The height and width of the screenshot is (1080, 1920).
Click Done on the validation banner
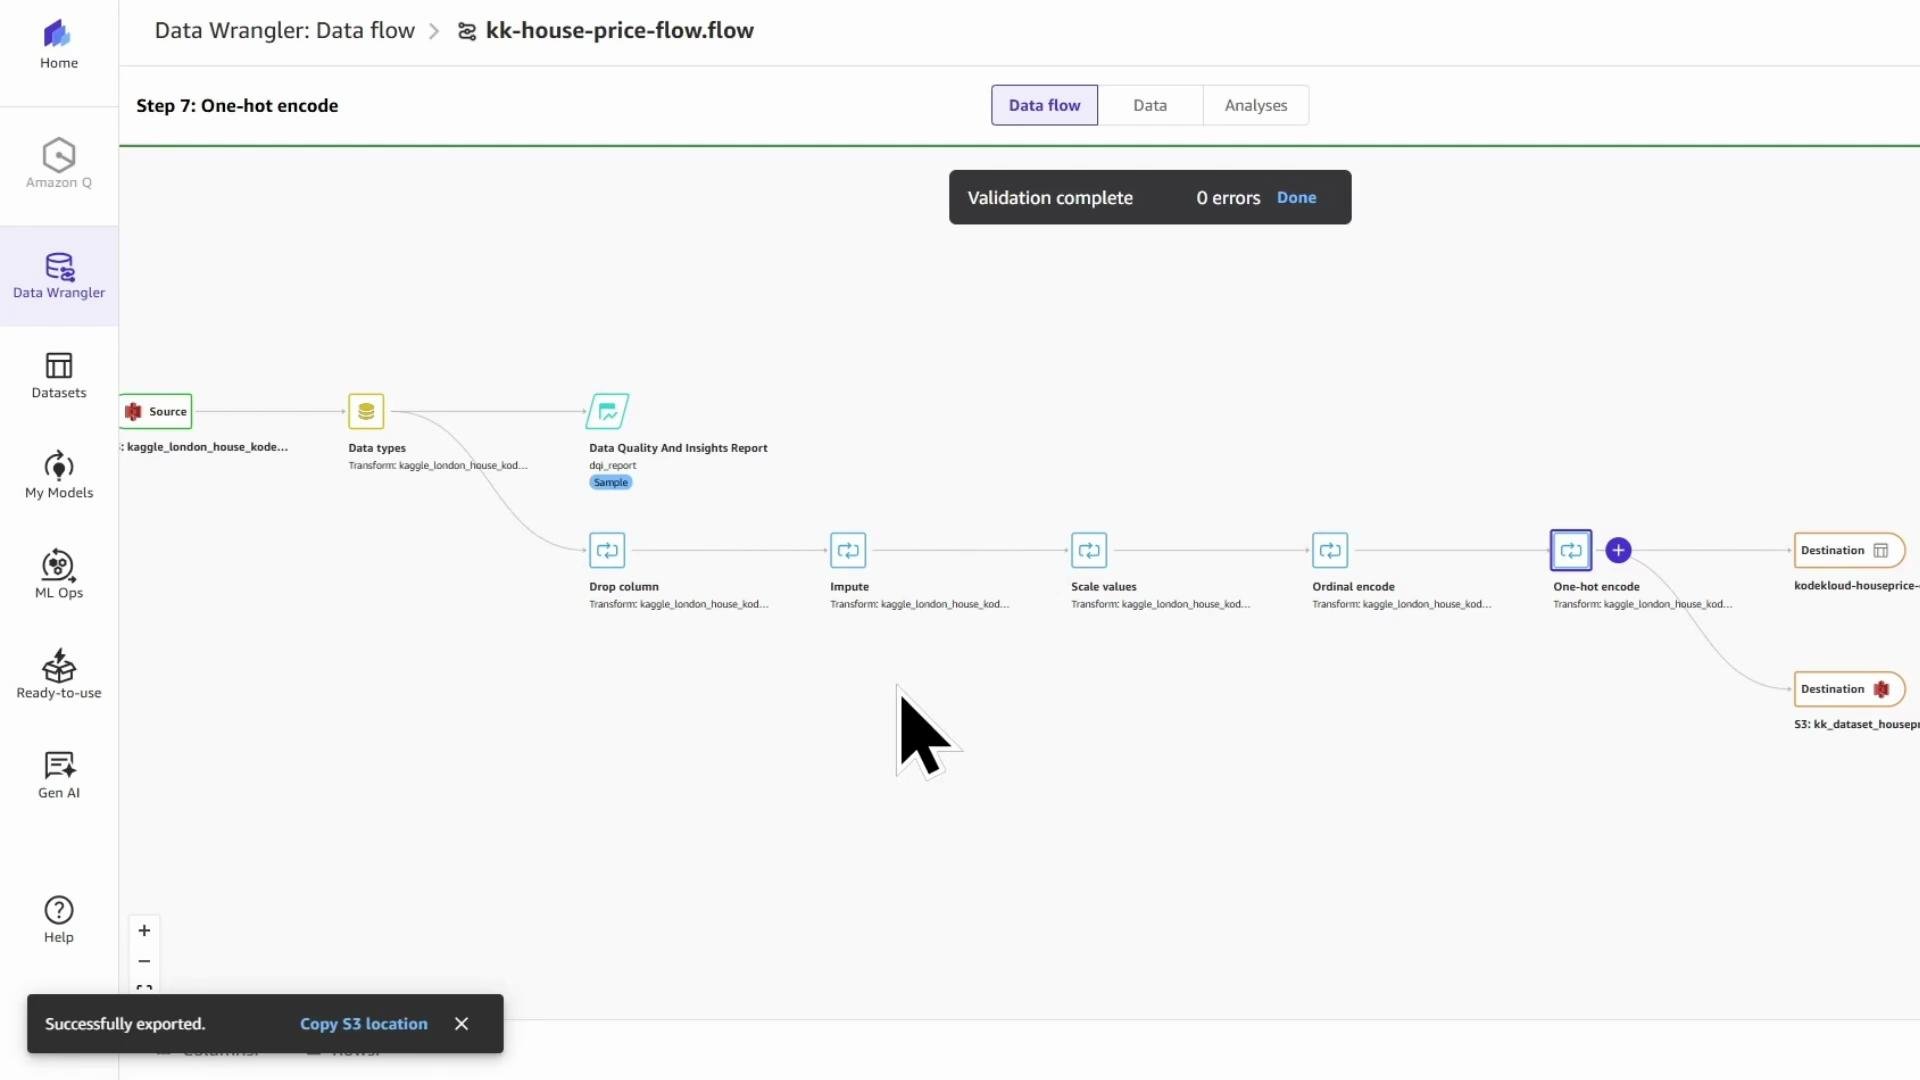tap(1296, 198)
